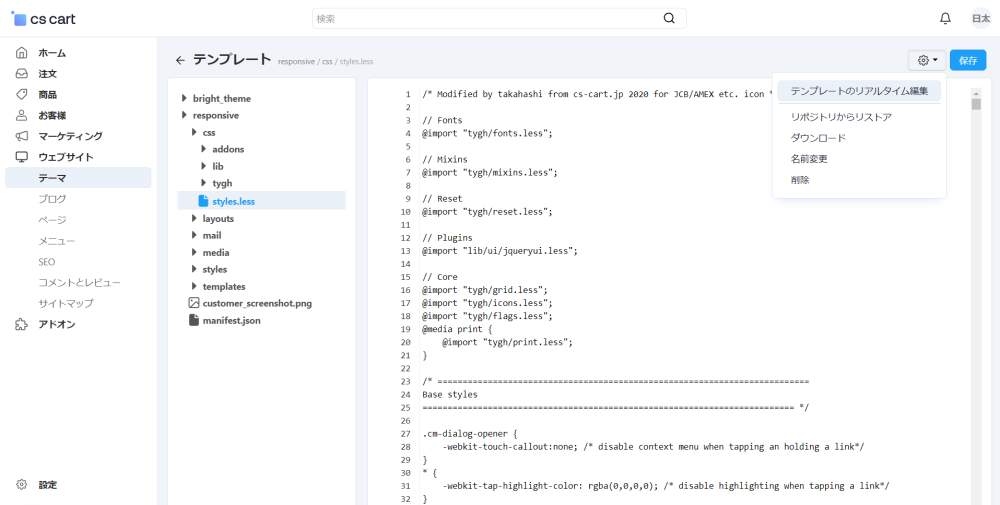Expand the css folder arrow
Image resolution: width=1000 pixels, height=505 pixels.
click(x=194, y=133)
